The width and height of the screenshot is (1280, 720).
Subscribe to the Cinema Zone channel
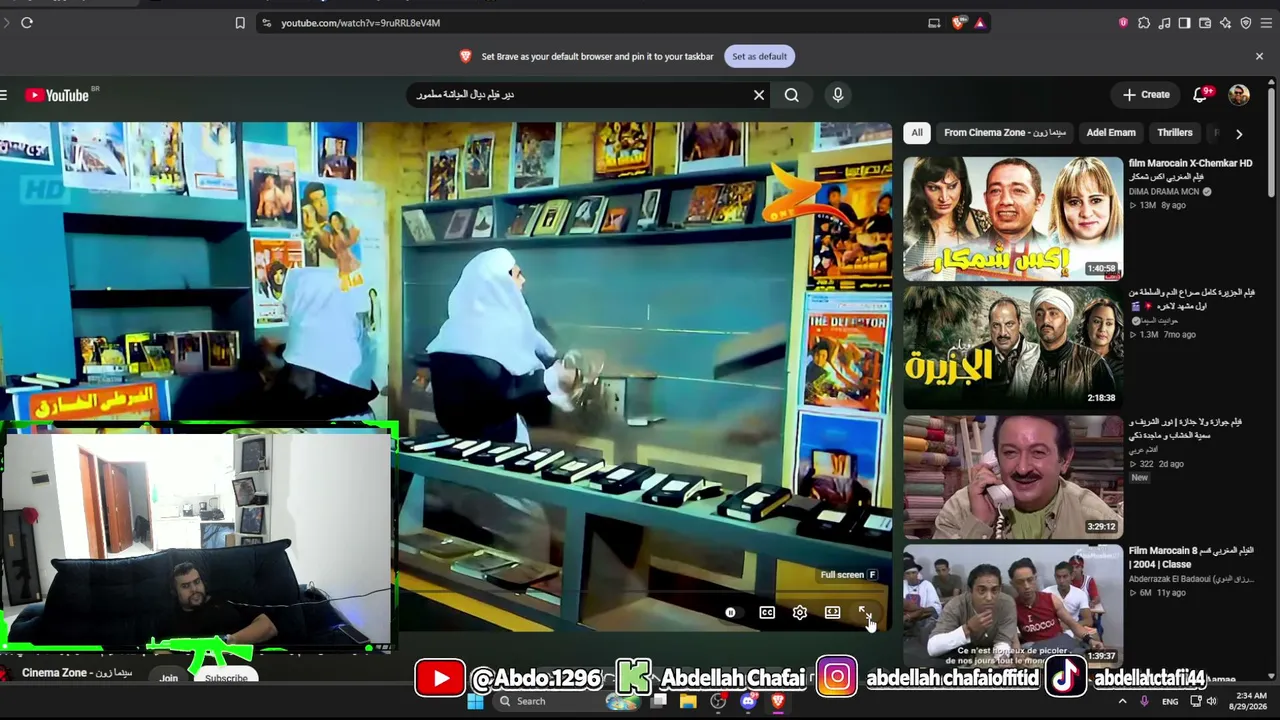tap(226, 678)
